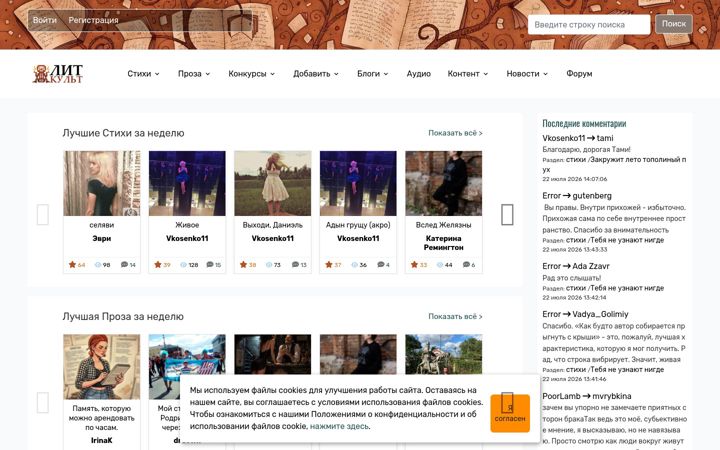Click the 22 июля 2026 14:07:06 timestamp
The height and width of the screenshot is (450, 720).
pyautogui.click(x=574, y=179)
